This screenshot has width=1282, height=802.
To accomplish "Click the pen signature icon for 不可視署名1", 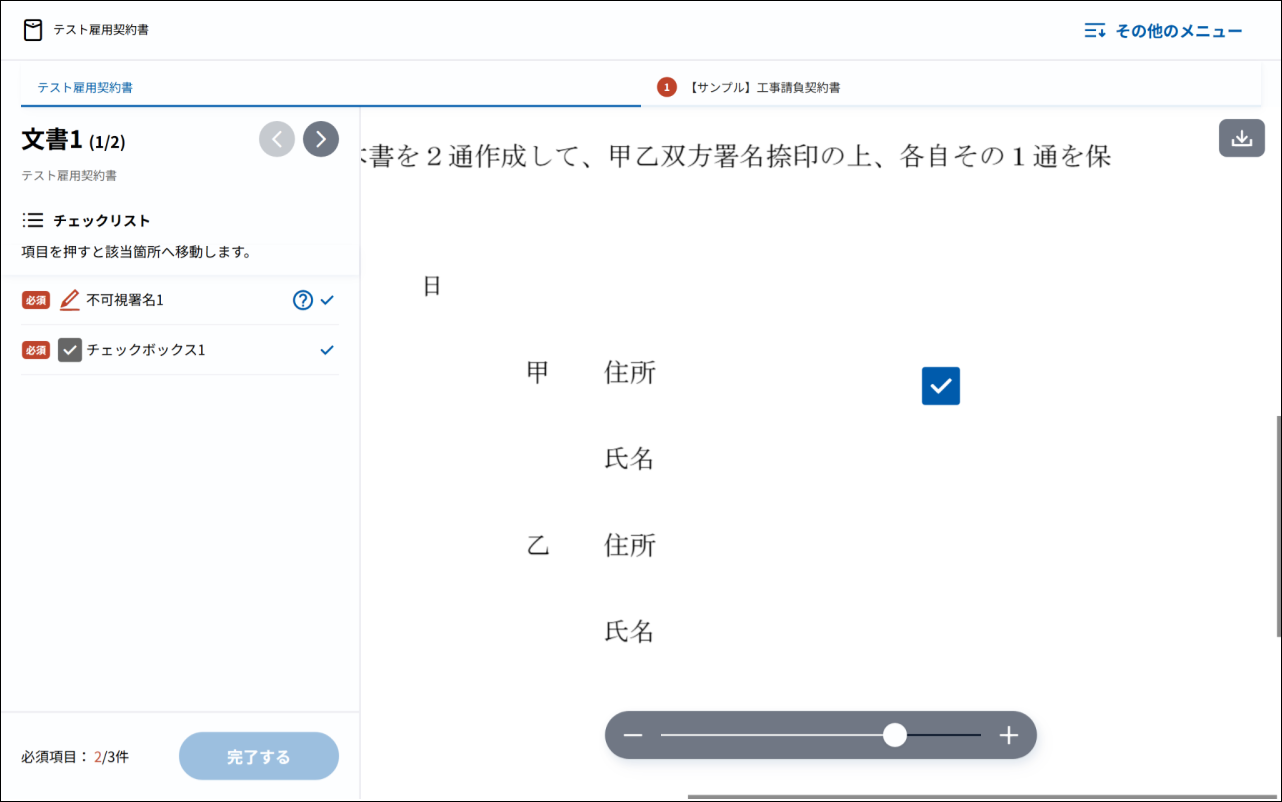I will point(69,300).
